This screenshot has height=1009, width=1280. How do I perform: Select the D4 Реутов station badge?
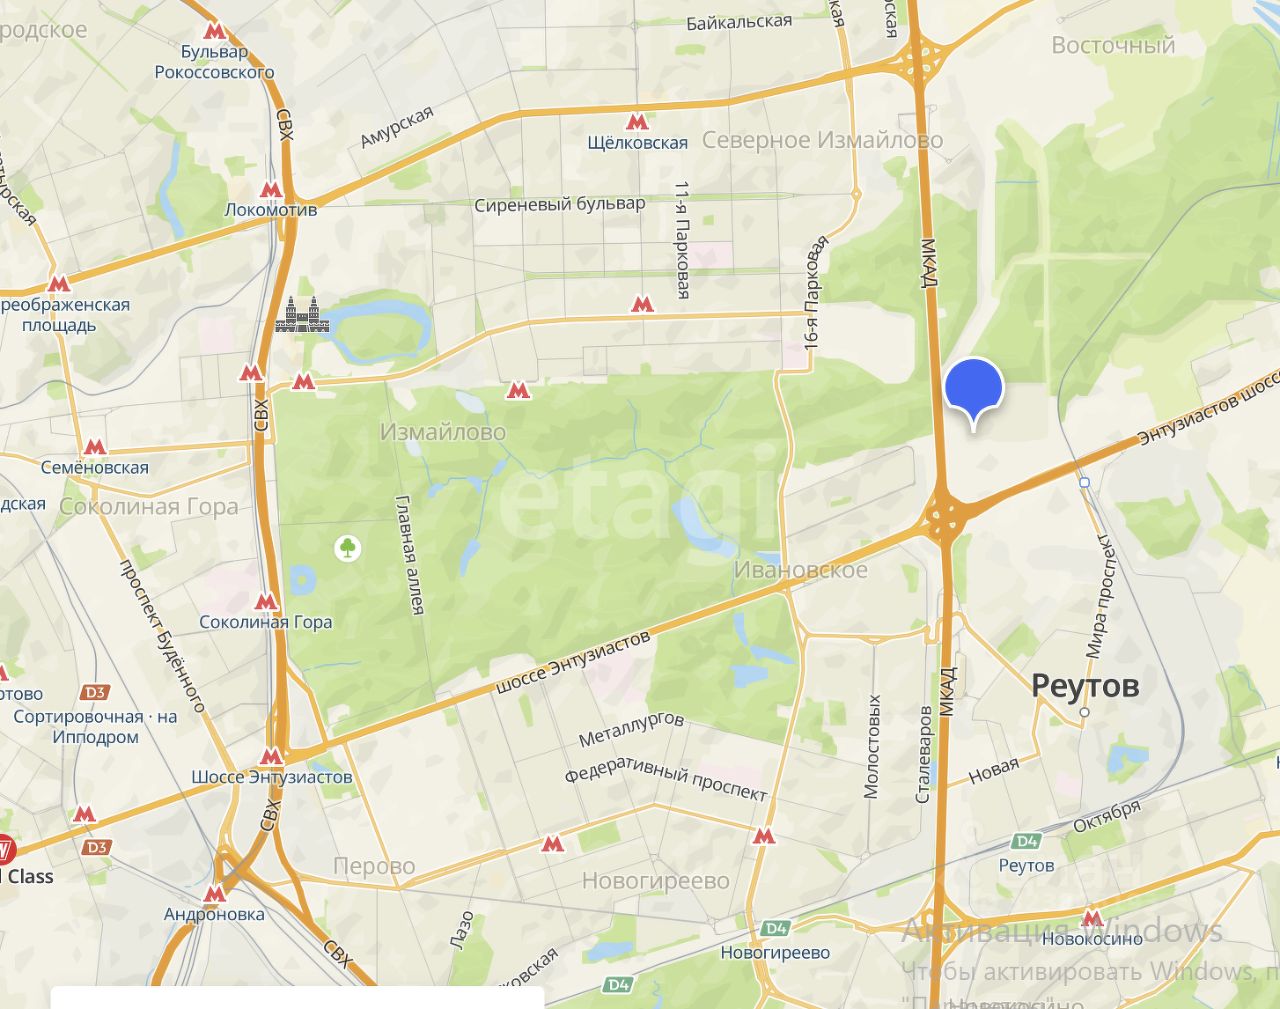[x=1027, y=841]
